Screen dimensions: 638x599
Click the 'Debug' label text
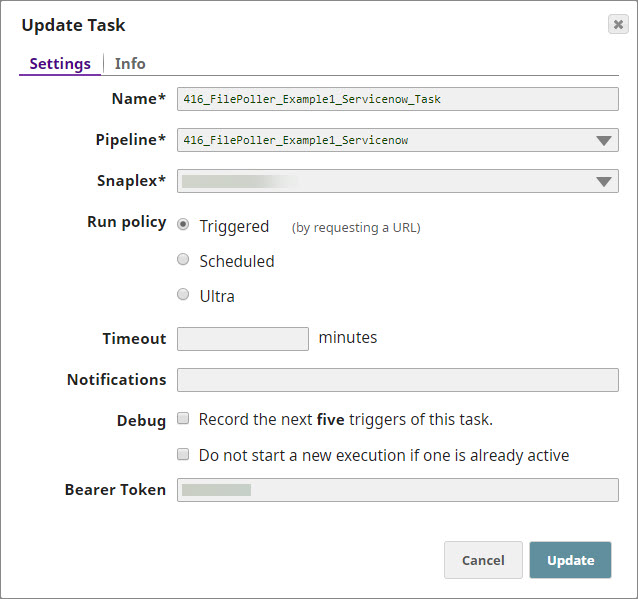pos(141,421)
